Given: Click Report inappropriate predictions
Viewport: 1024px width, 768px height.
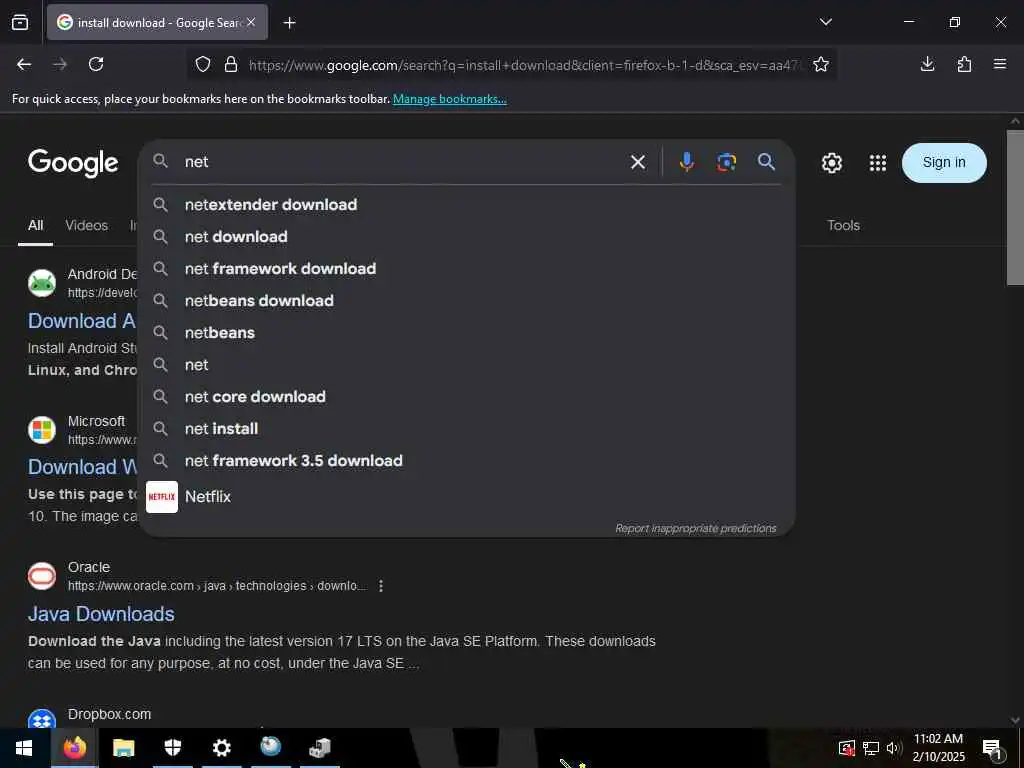Looking at the screenshot, I should pyautogui.click(x=696, y=528).
